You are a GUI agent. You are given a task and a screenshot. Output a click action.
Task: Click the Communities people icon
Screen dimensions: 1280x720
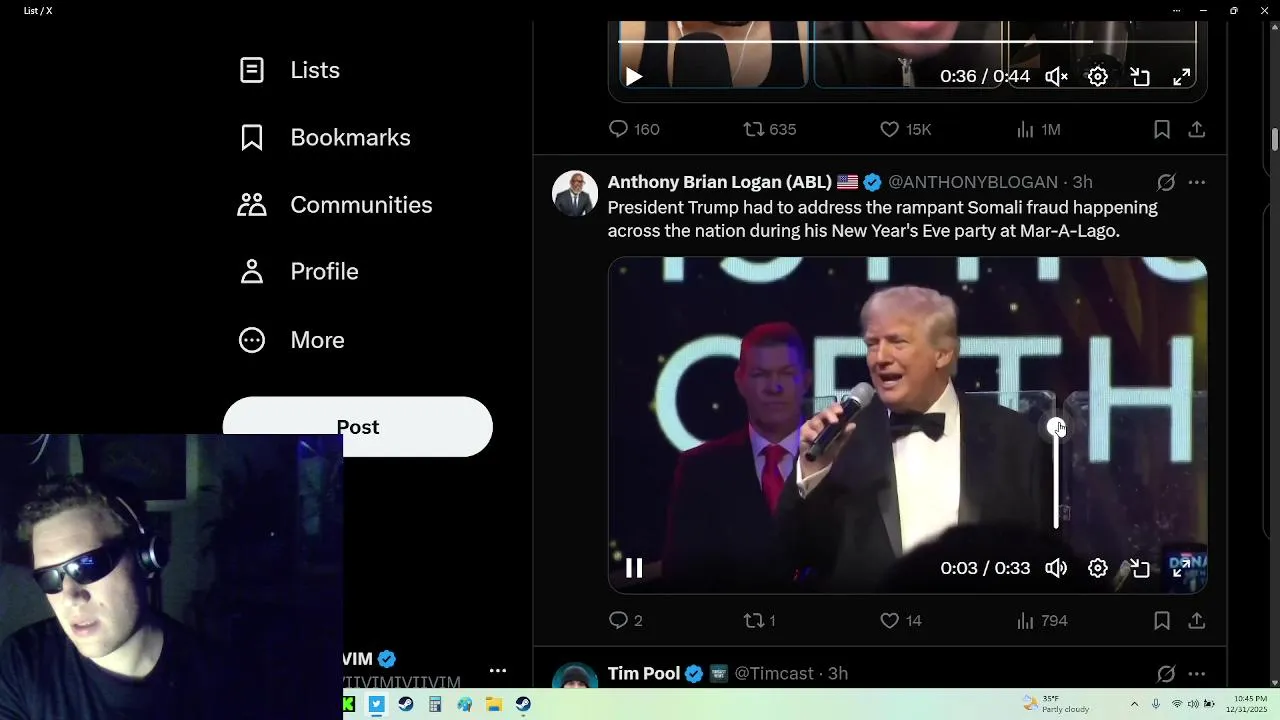[x=252, y=205]
